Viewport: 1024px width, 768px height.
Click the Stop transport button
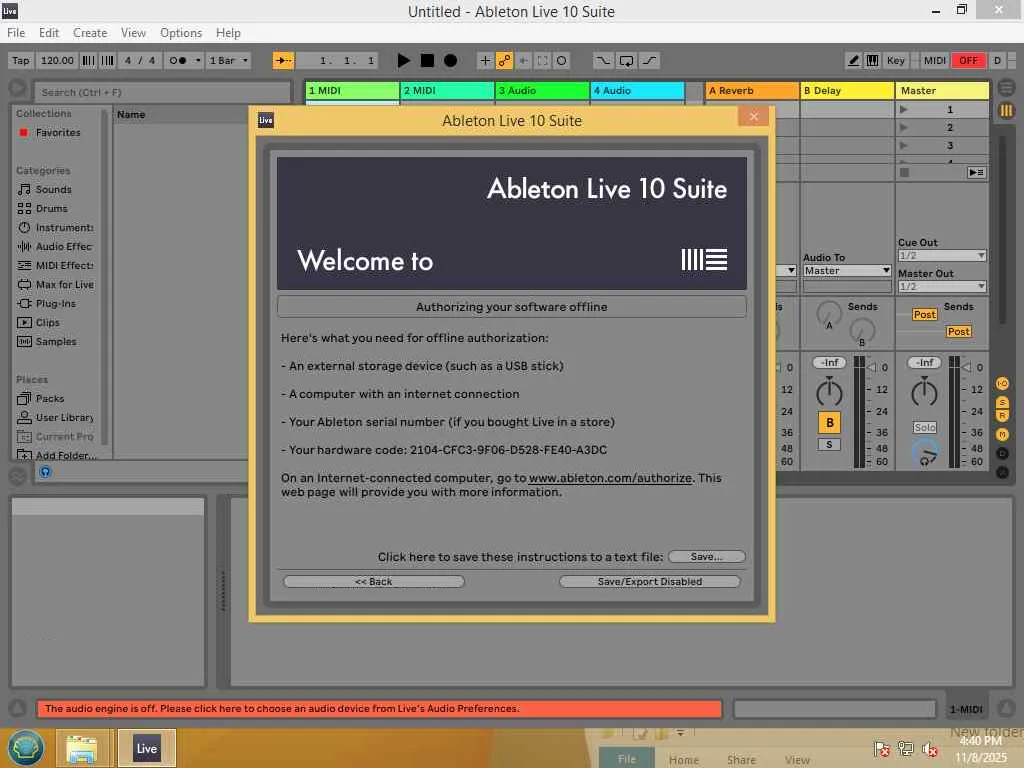point(427,61)
